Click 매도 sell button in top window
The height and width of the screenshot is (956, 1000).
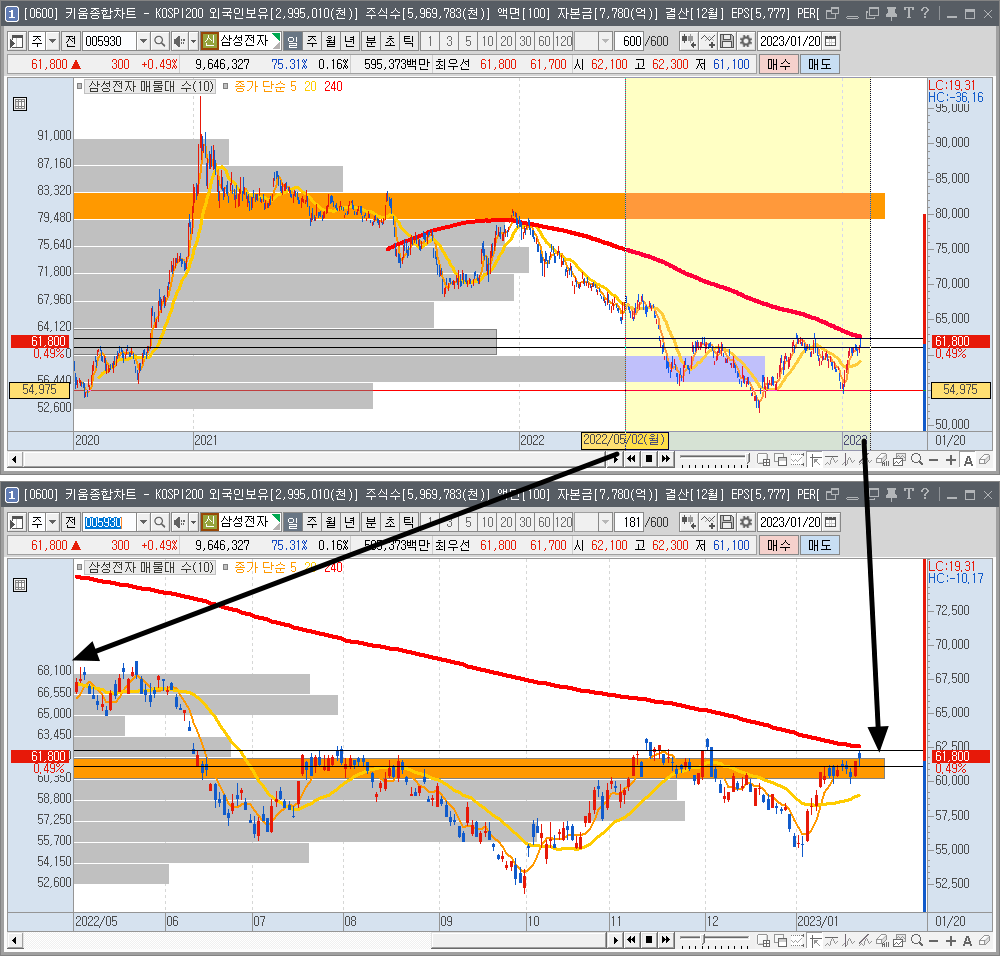click(x=820, y=64)
